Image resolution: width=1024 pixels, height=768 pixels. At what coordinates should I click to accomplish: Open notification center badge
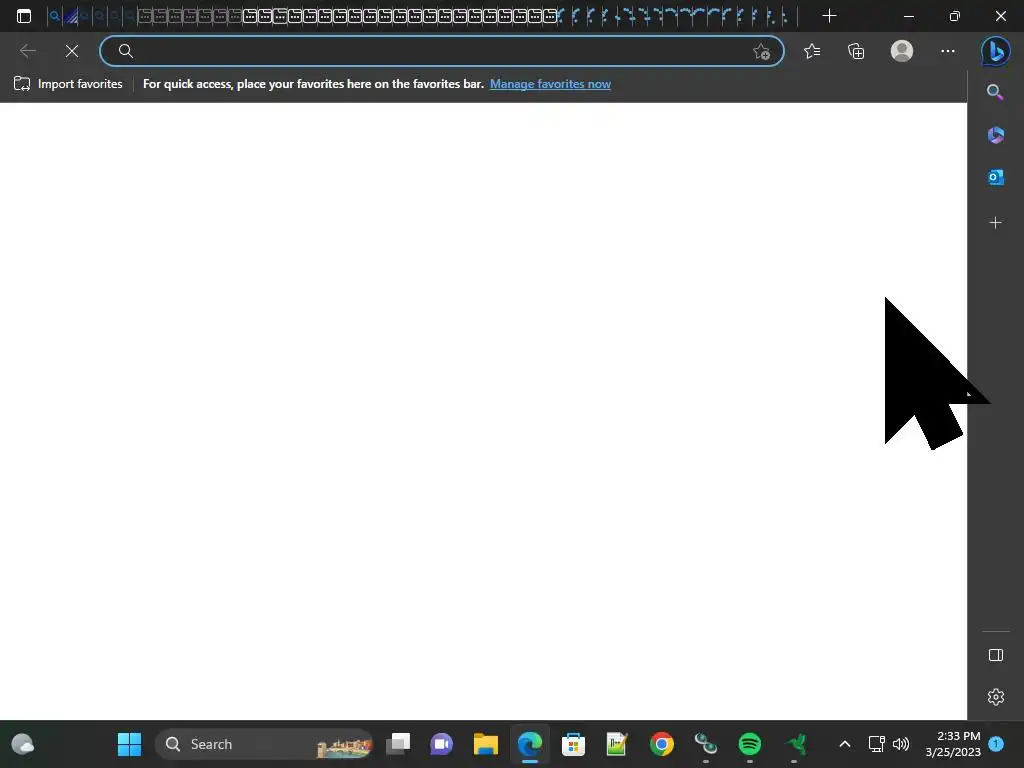click(997, 744)
